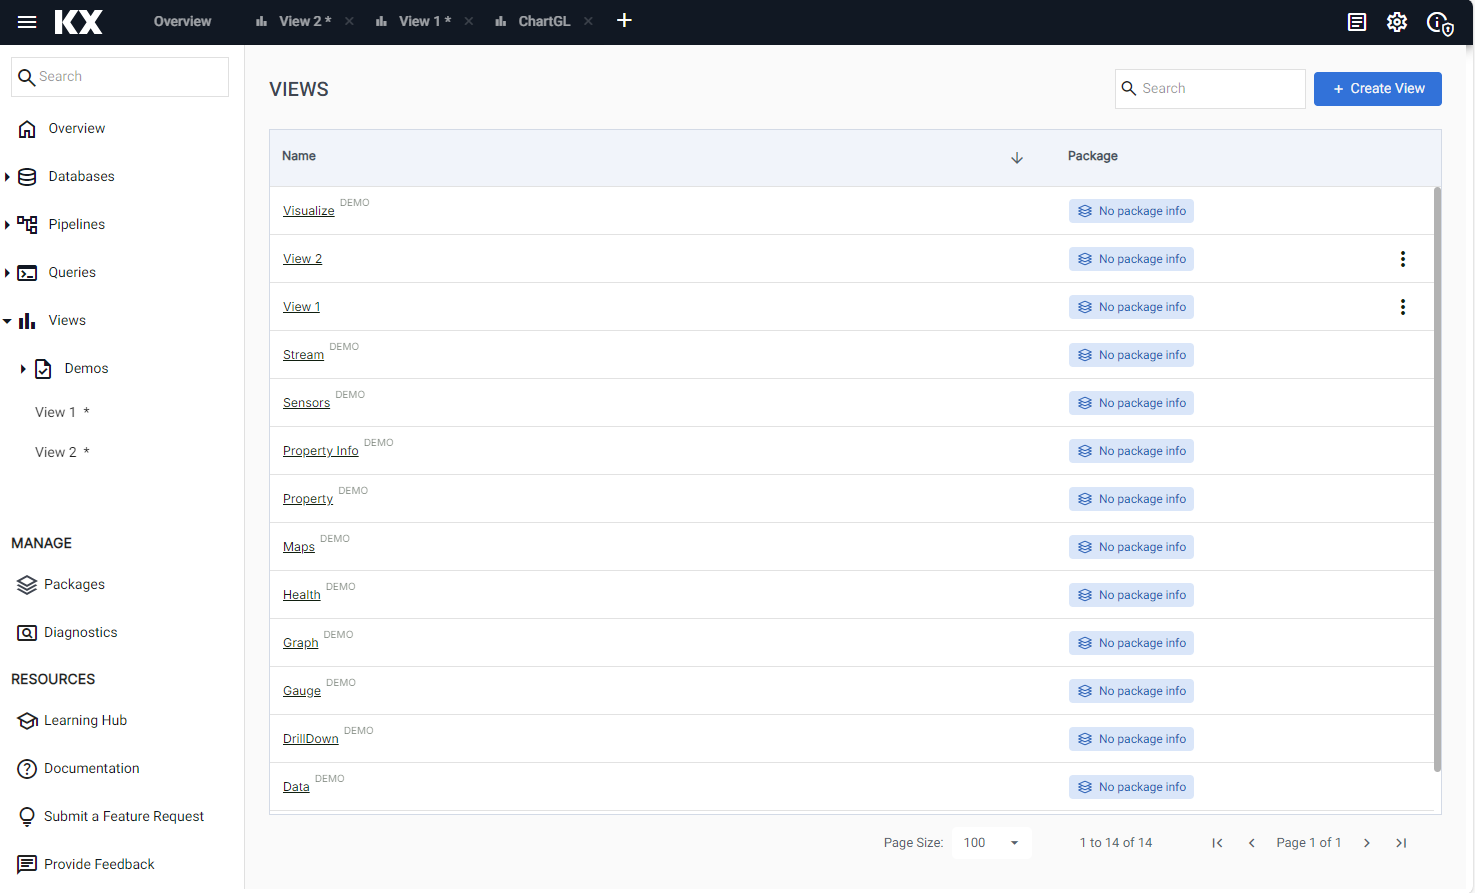Image resolution: width=1475 pixels, height=893 pixels.
Task: Go to the next page
Action: coord(1367,843)
